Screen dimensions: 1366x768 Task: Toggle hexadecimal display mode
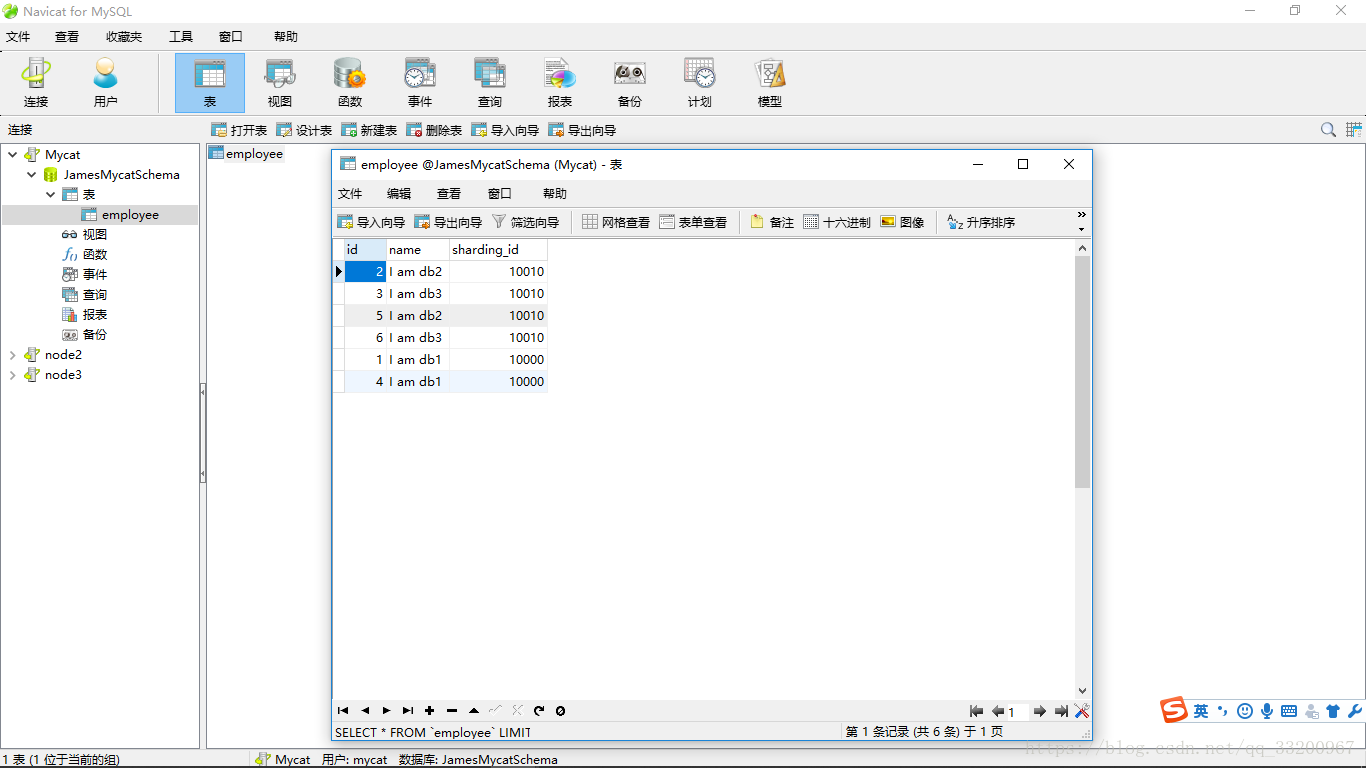pos(837,222)
